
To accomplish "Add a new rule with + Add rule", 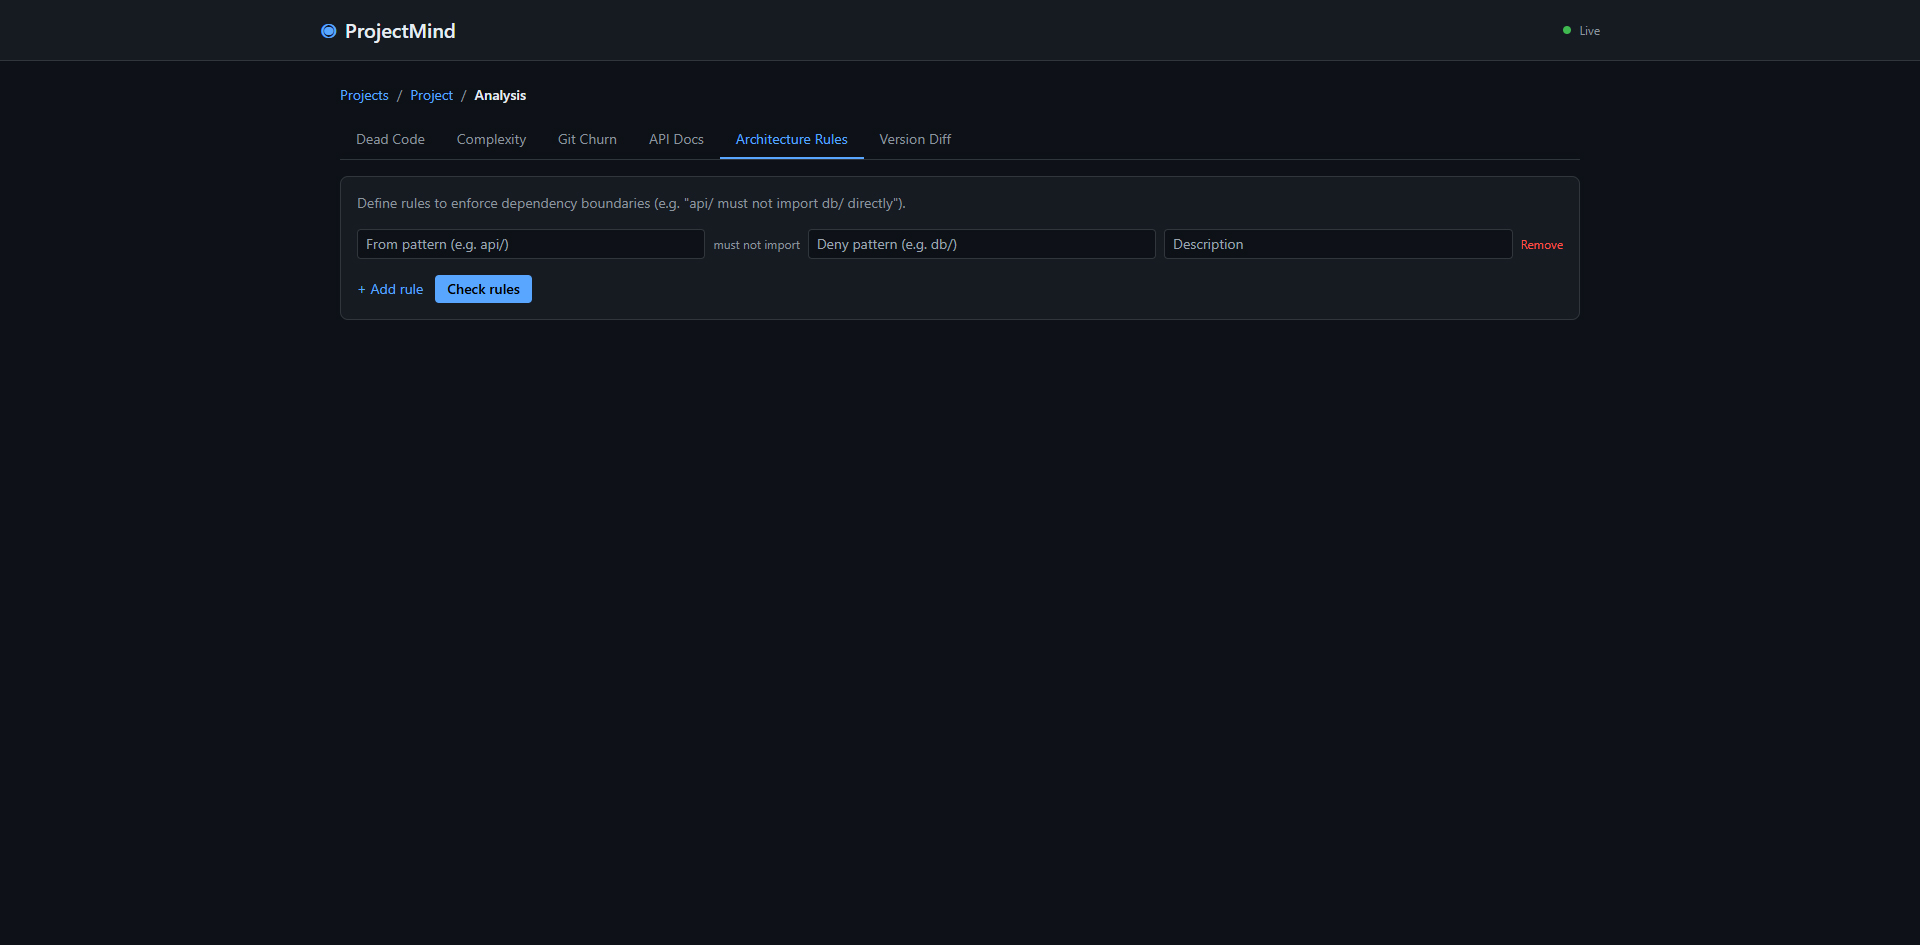I will pyautogui.click(x=390, y=289).
